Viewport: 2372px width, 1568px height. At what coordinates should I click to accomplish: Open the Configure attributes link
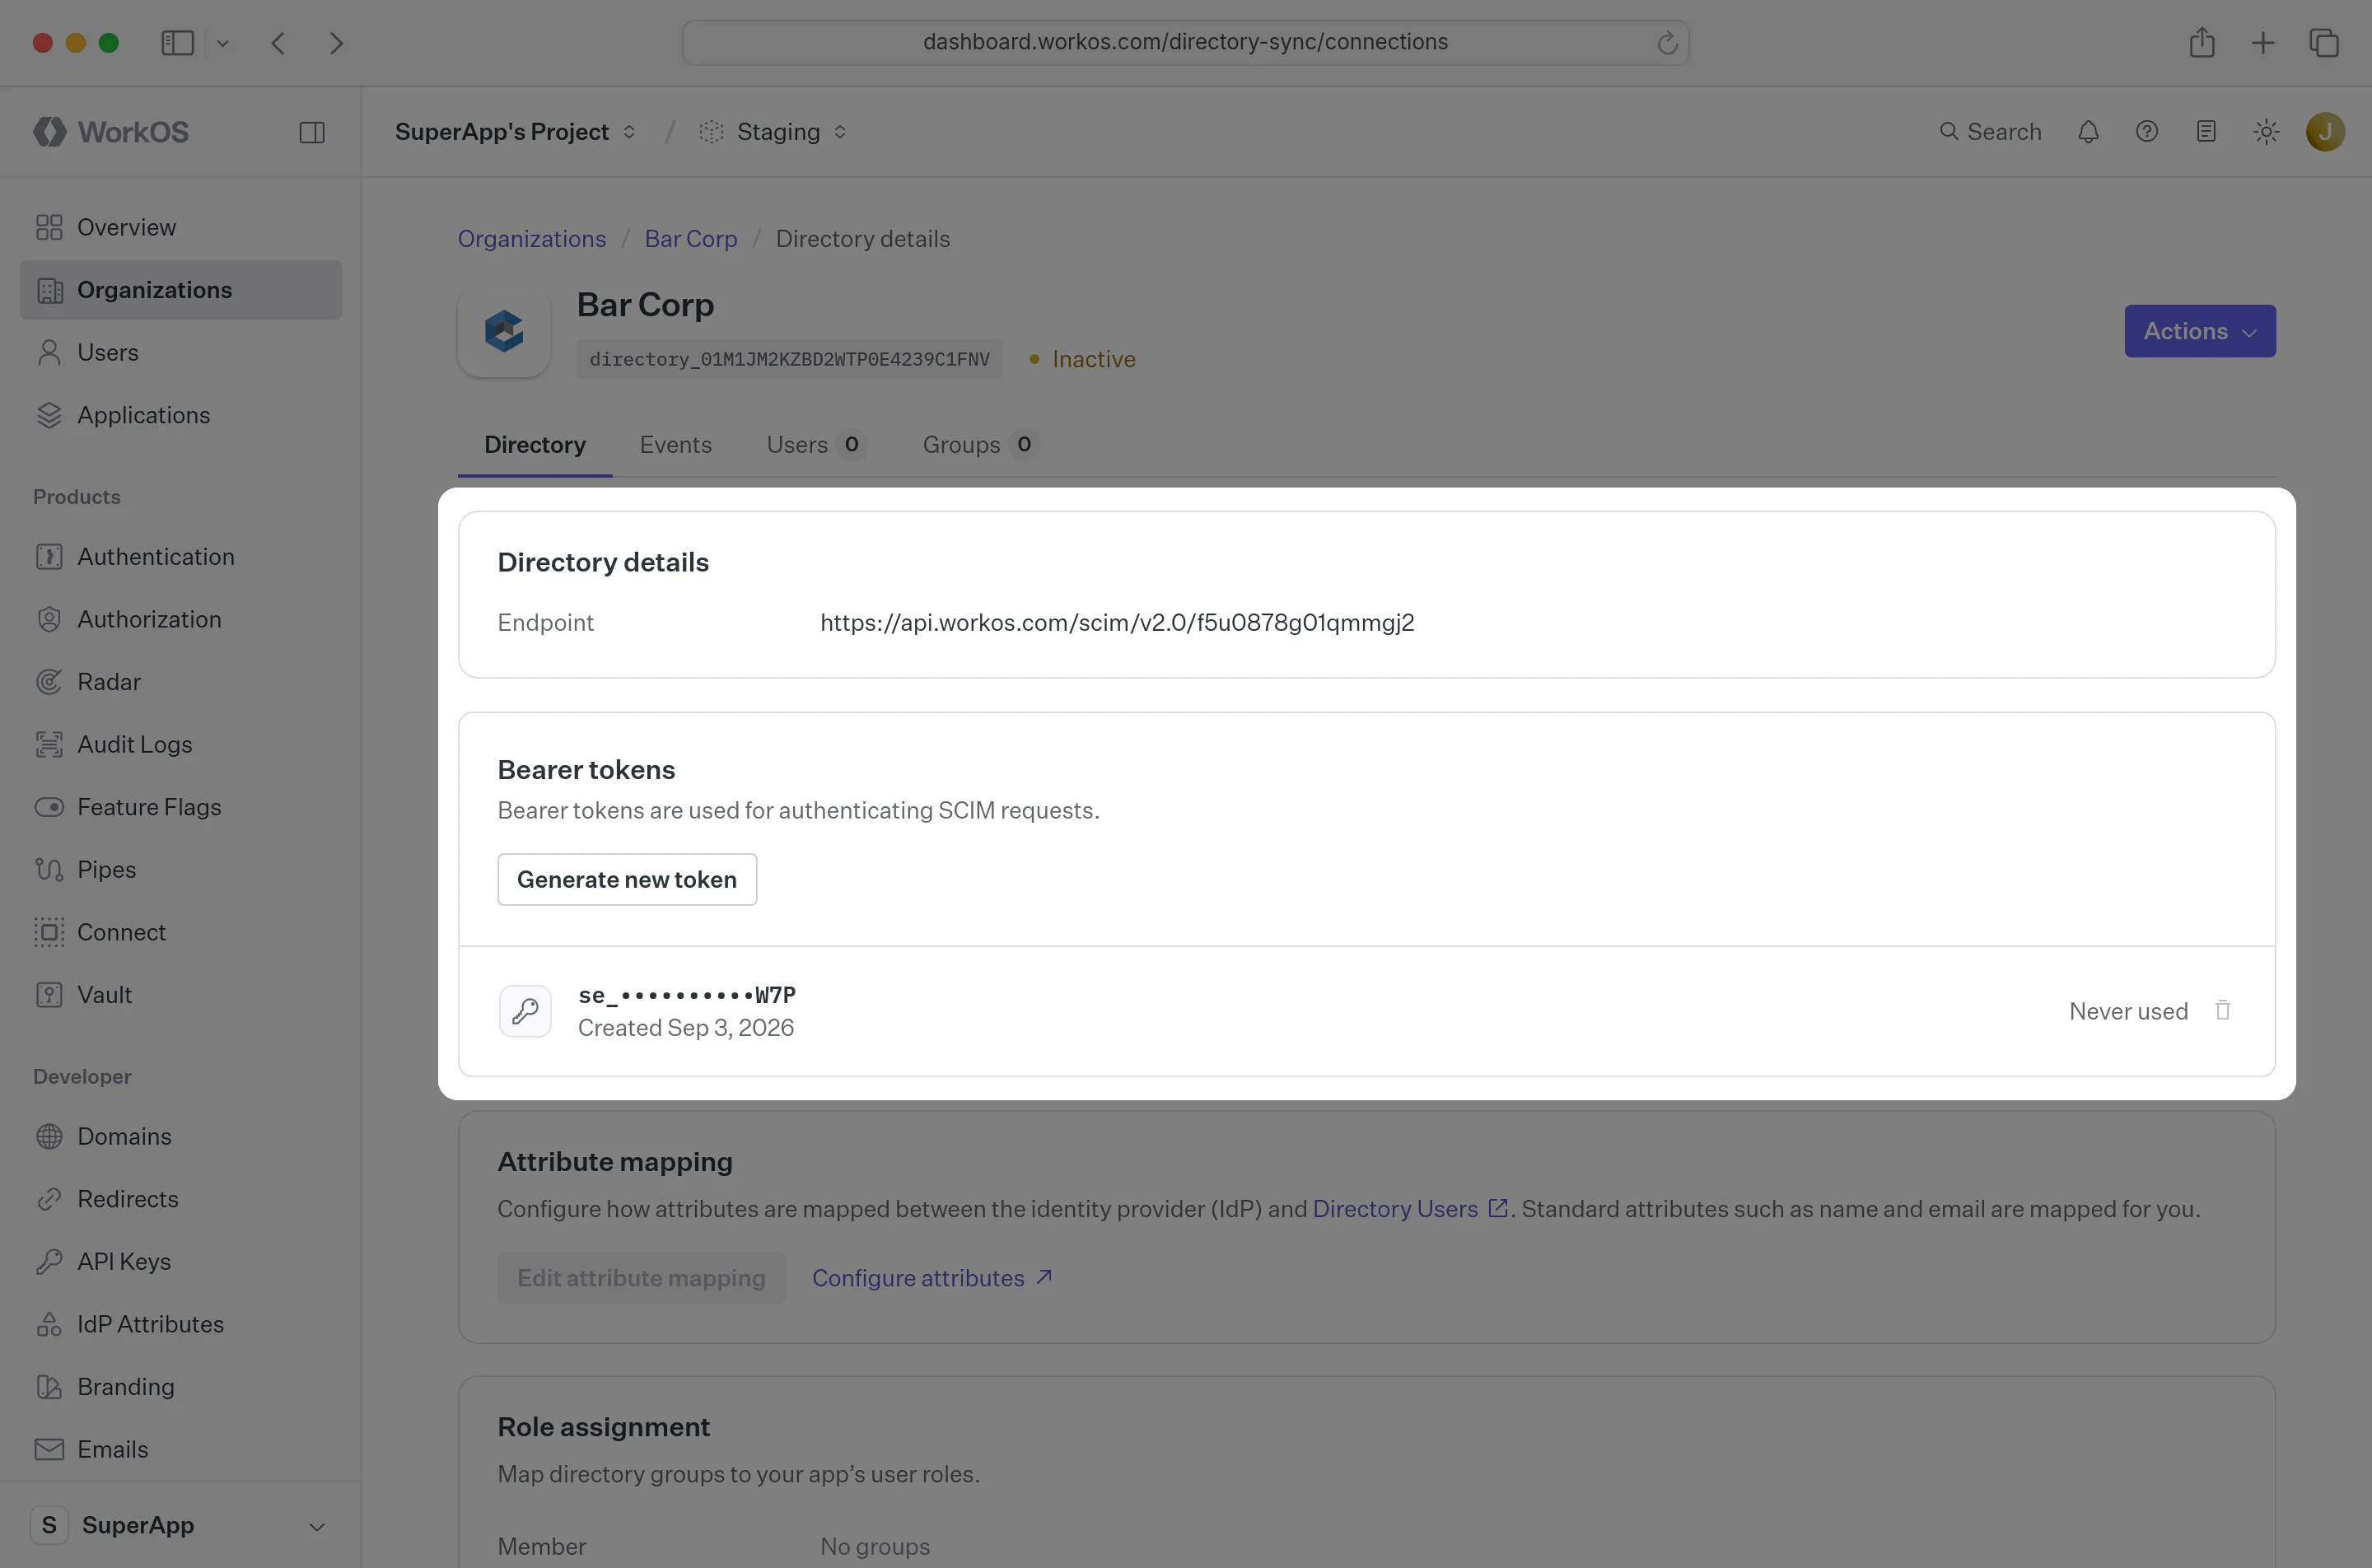pos(932,1278)
